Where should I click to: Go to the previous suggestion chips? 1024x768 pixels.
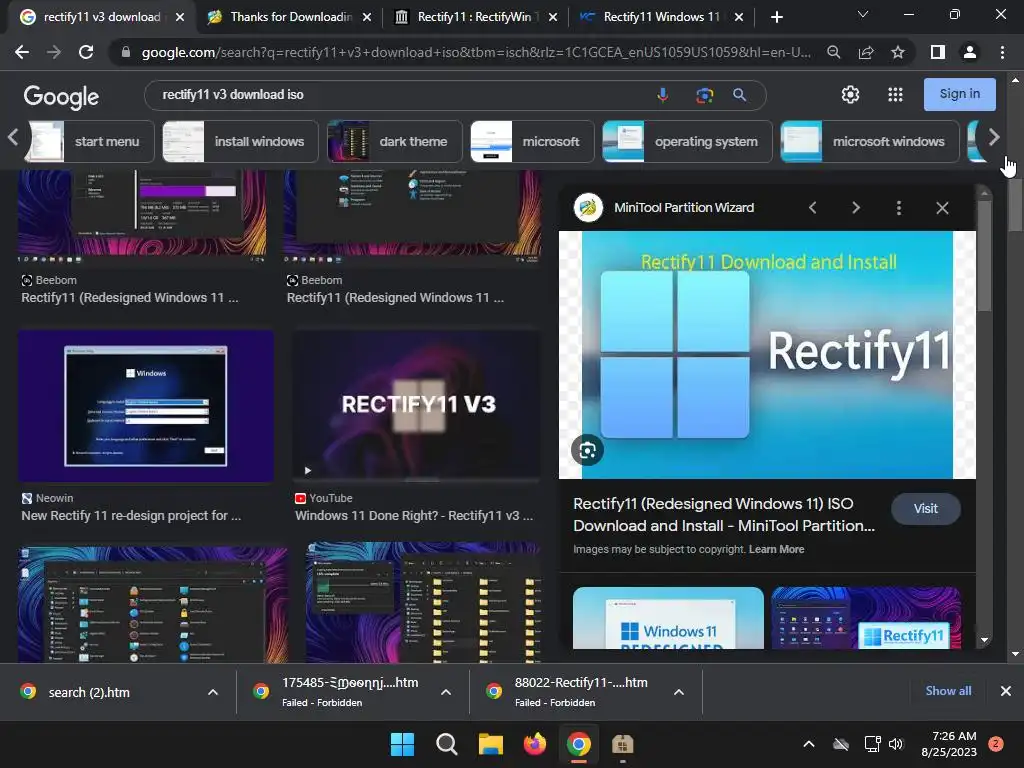[12, 138]
